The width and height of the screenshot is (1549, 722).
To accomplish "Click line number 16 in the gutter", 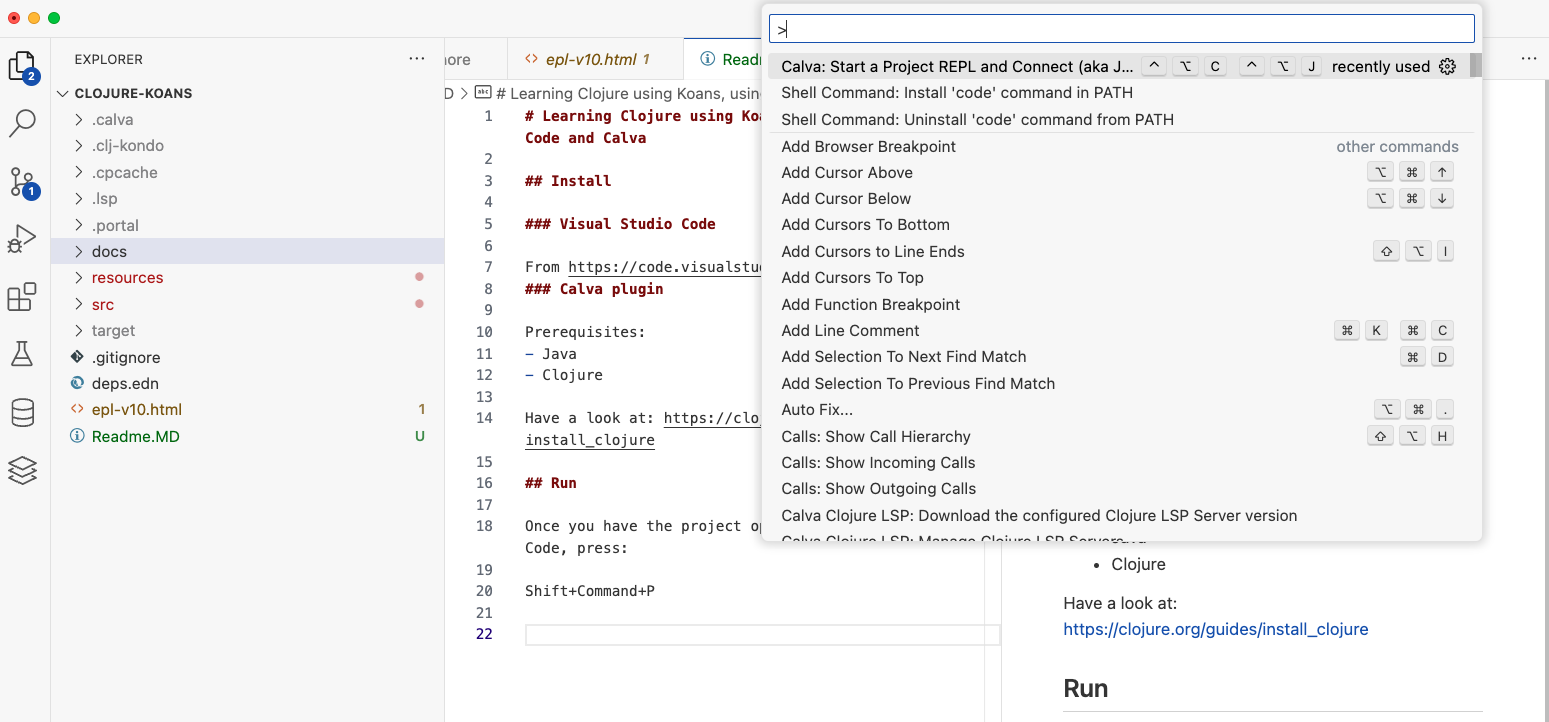I will coord(484,483).
